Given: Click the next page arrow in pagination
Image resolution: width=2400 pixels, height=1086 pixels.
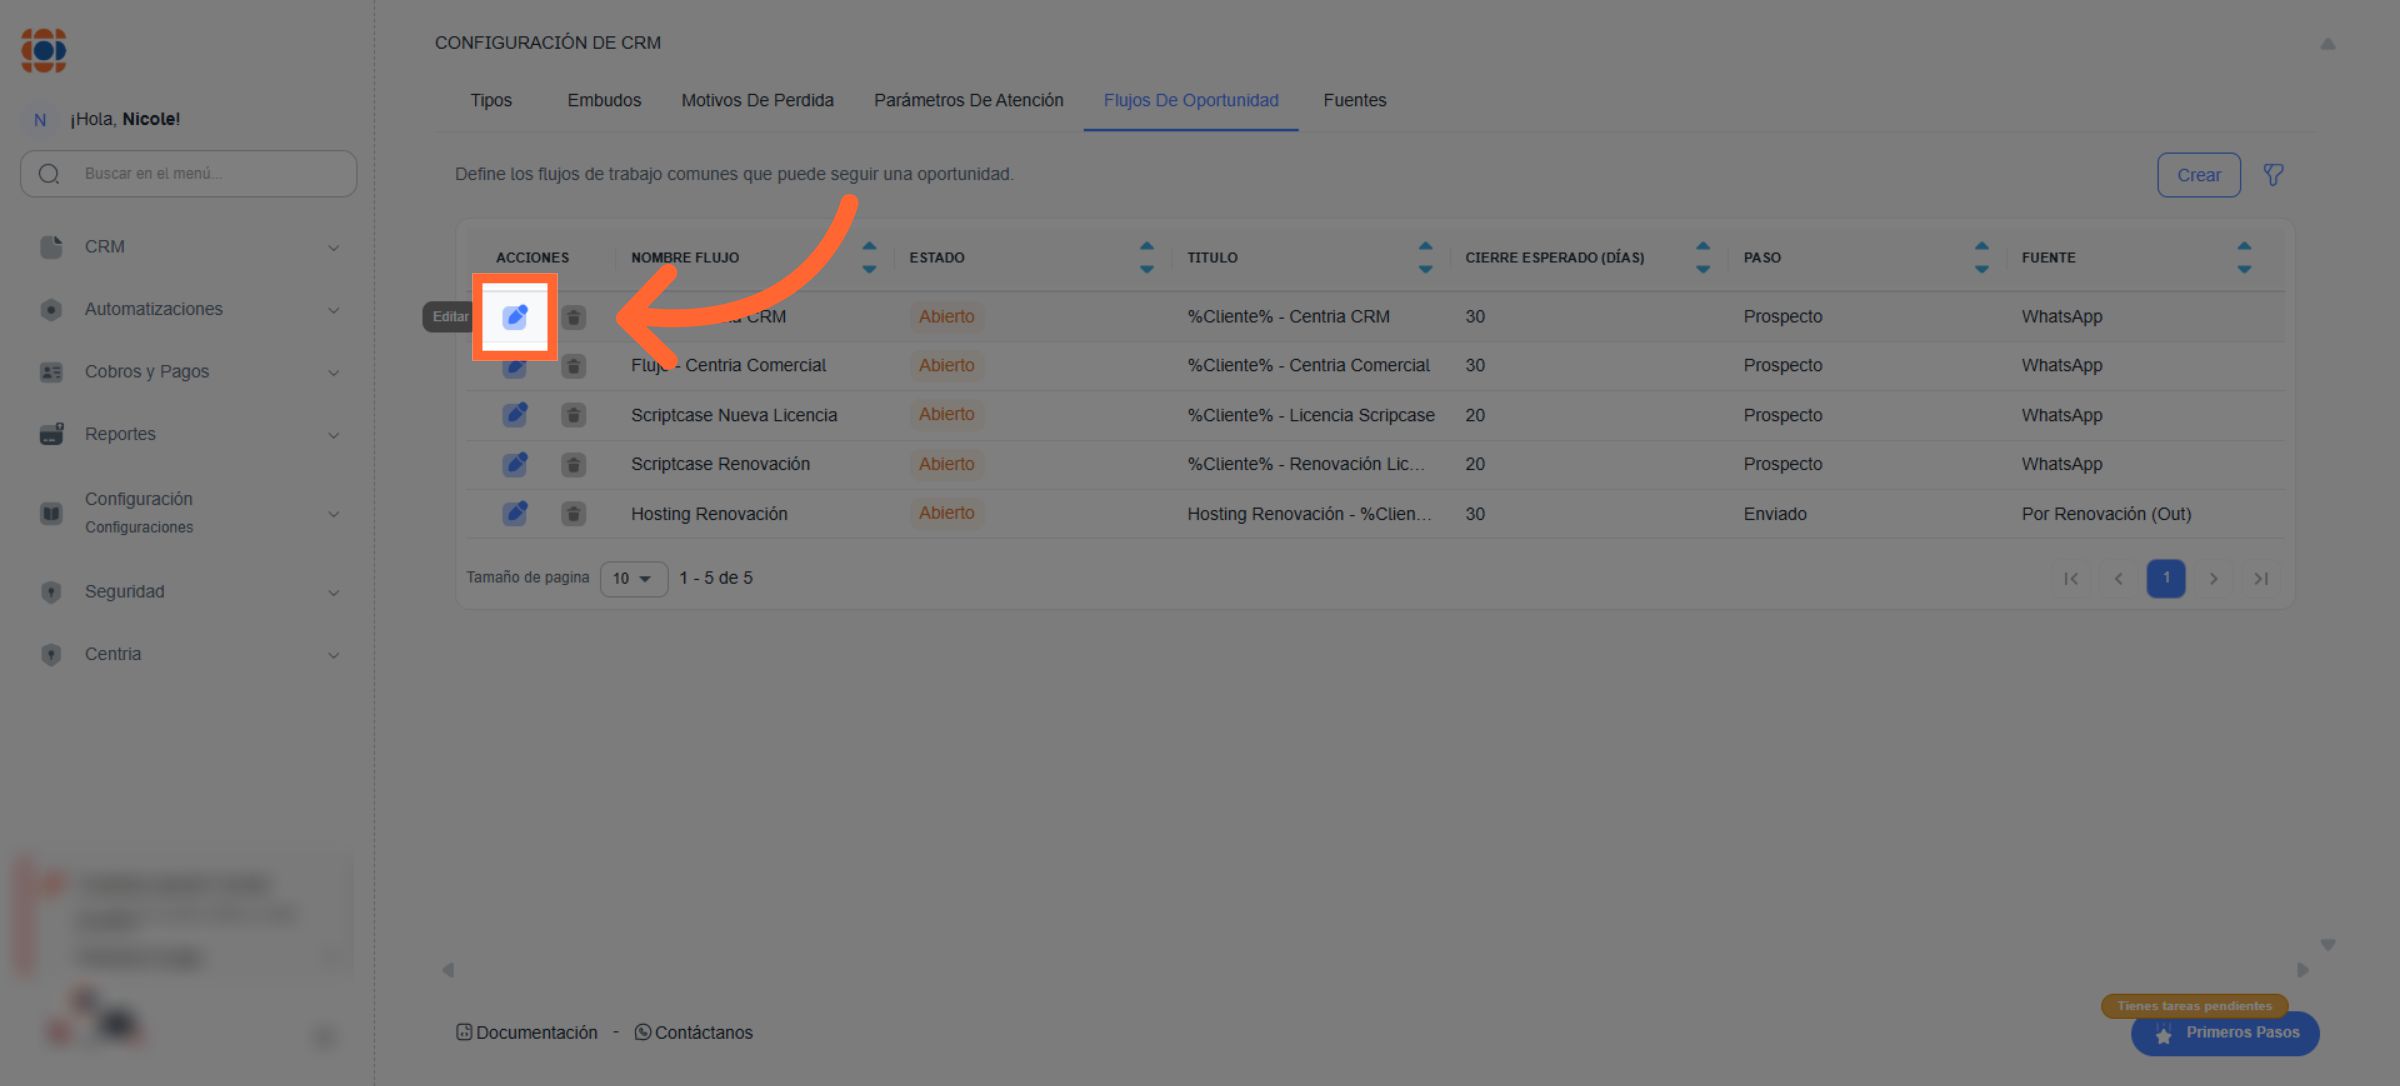Looking at the screenshot, I should 2213,578.
